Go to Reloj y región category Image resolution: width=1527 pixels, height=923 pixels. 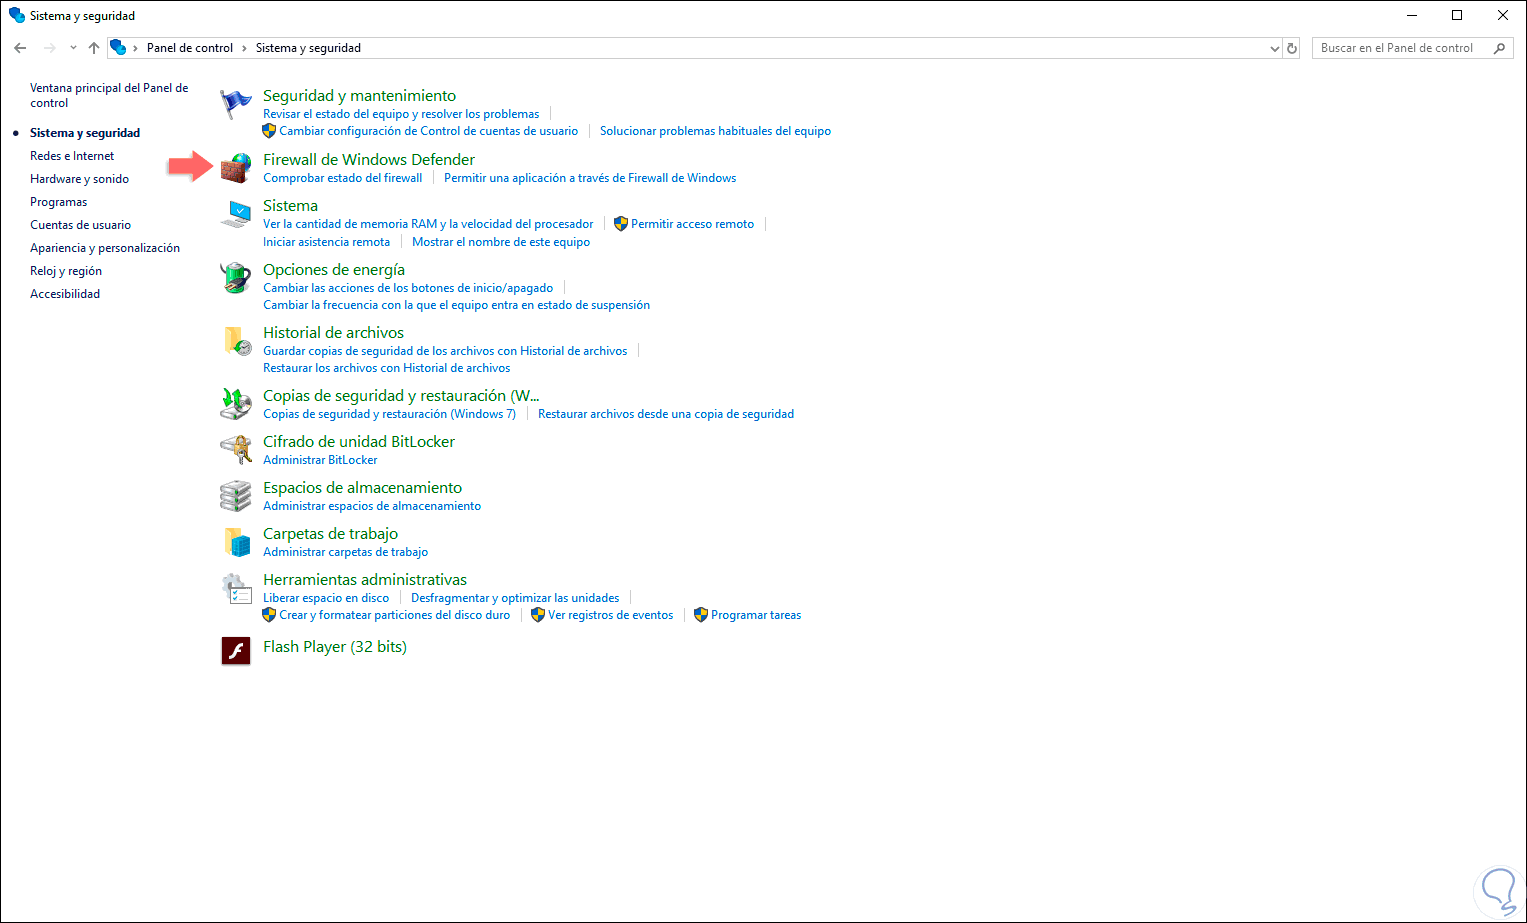66,271
